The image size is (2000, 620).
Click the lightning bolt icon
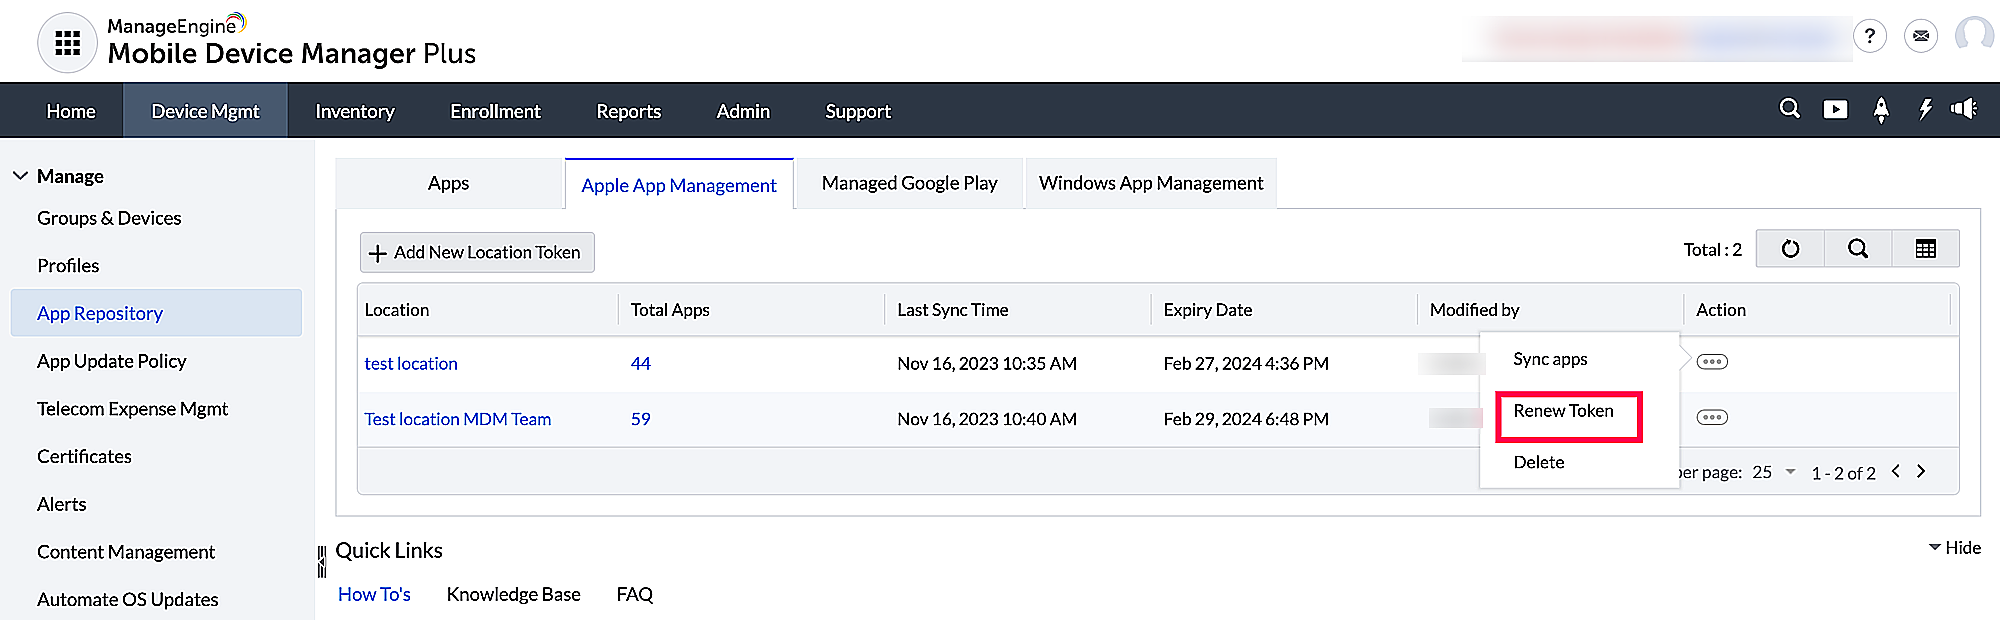(x=1925, y=109)
